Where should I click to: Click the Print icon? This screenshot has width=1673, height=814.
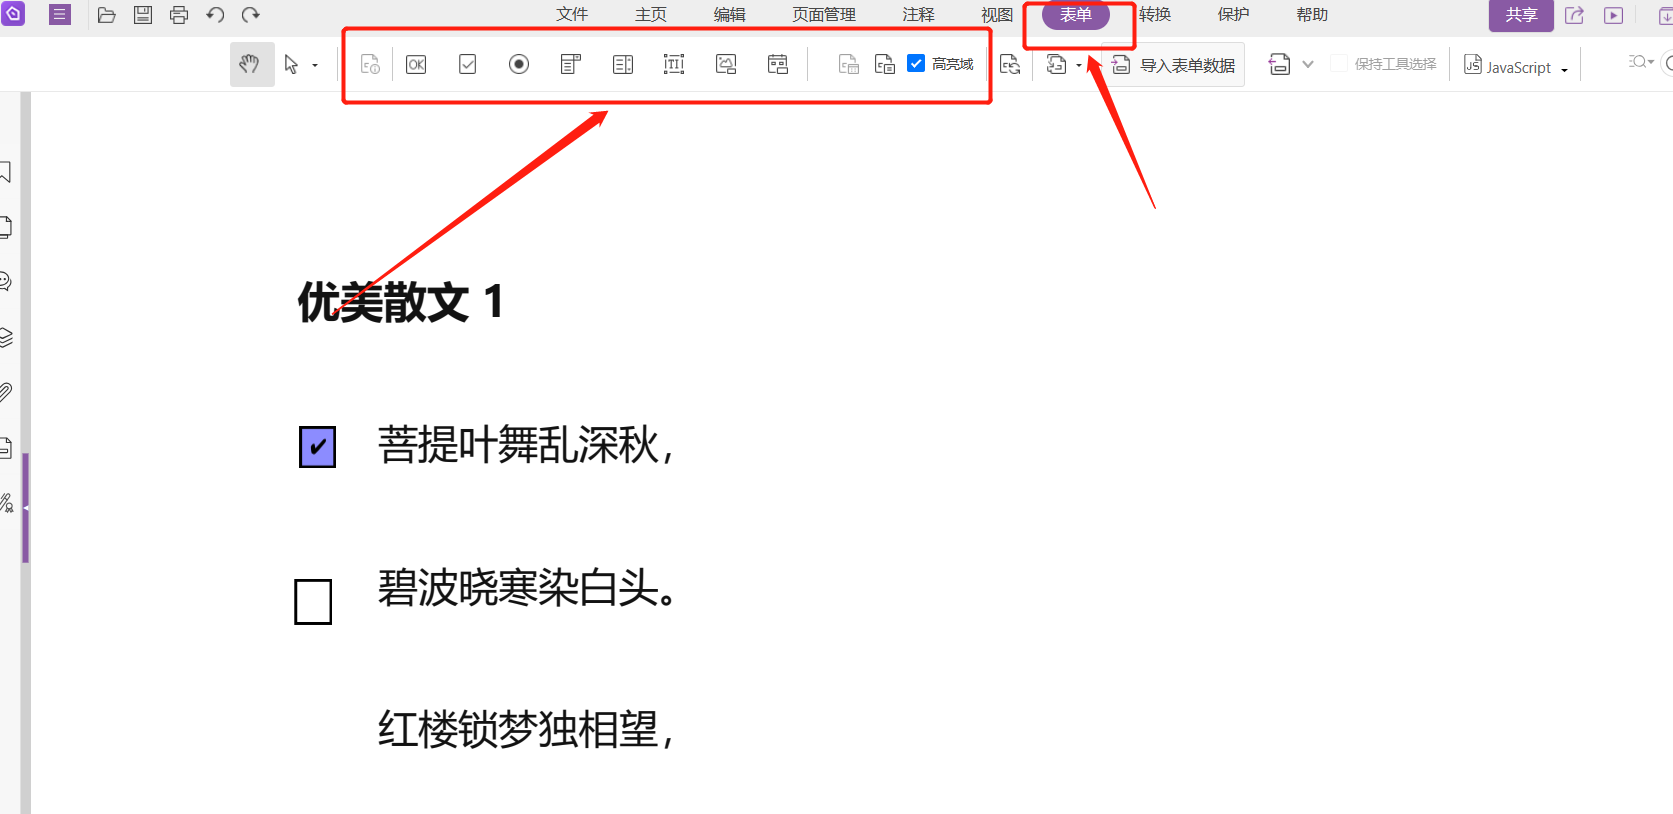[x=179, y=15]
